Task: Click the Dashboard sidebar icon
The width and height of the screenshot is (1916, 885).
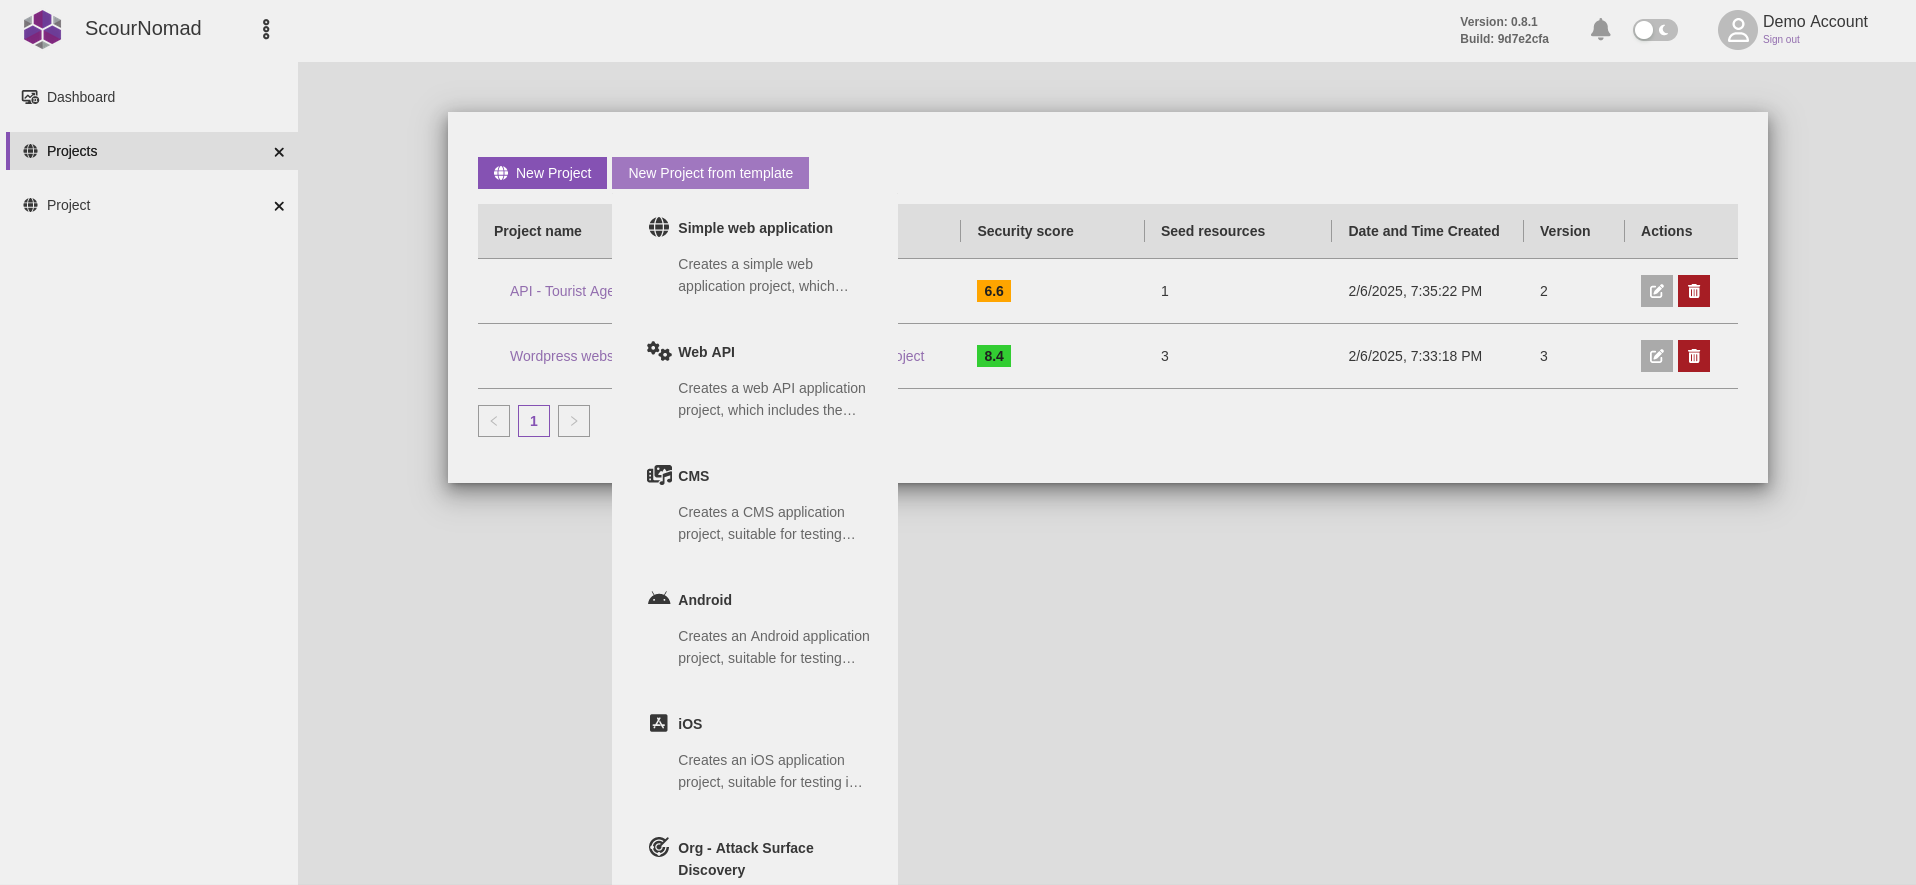Action: (x=31, y=97)
